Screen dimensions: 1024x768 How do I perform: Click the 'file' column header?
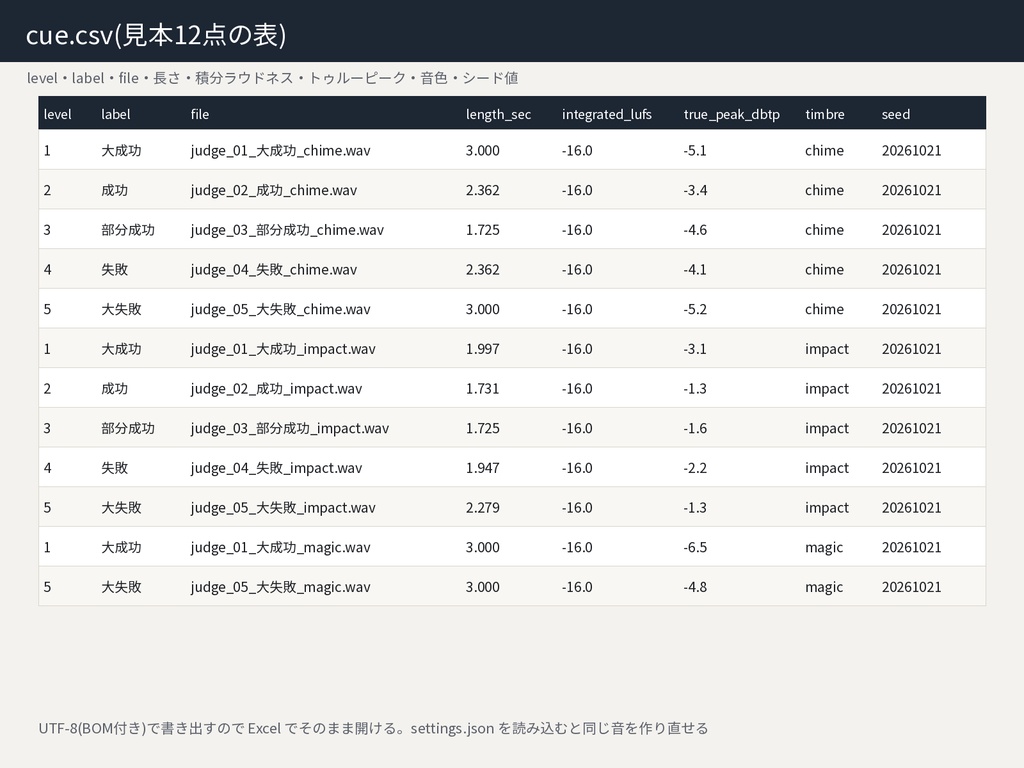coord(200,114)
